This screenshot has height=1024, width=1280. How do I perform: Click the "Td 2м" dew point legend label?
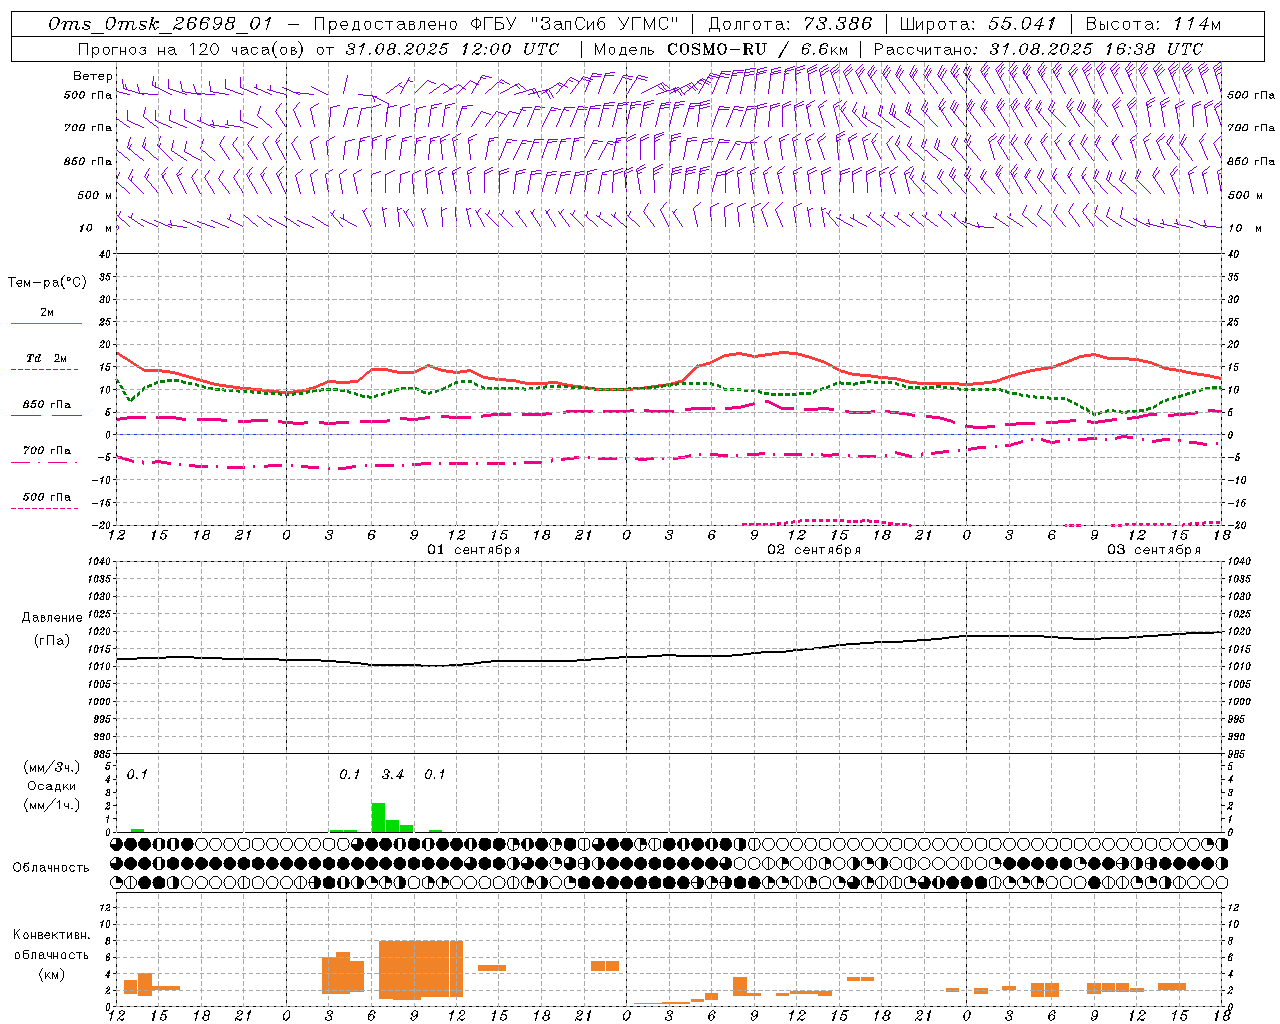point(46,358)
